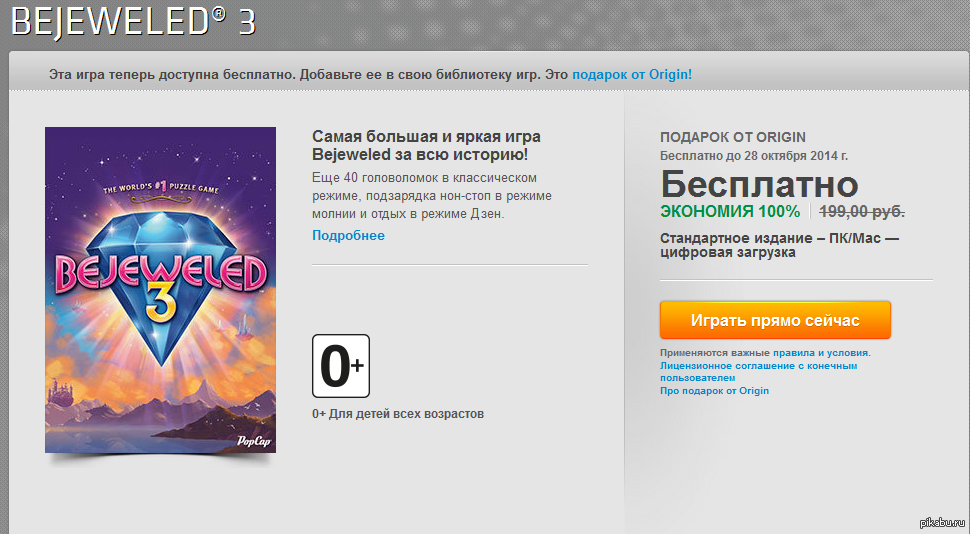Open Лицензионное соглашение с конечным пользователем link
Screen dimensions: 970x534
758,372
